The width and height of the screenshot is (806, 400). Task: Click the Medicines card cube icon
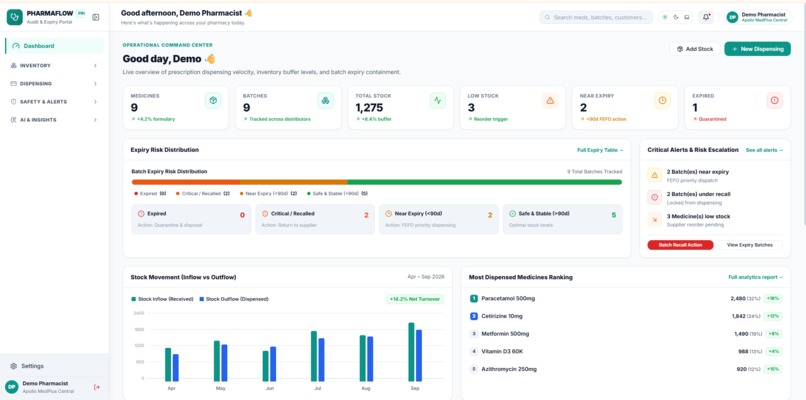pos(213,101)
